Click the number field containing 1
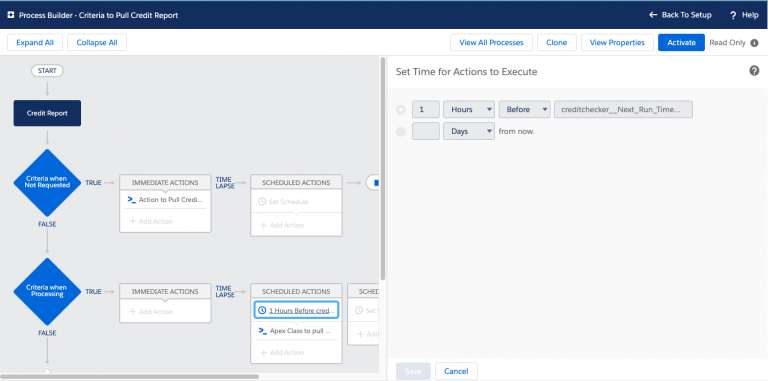The height and width of the screenshot is (381, 768). 426,110
